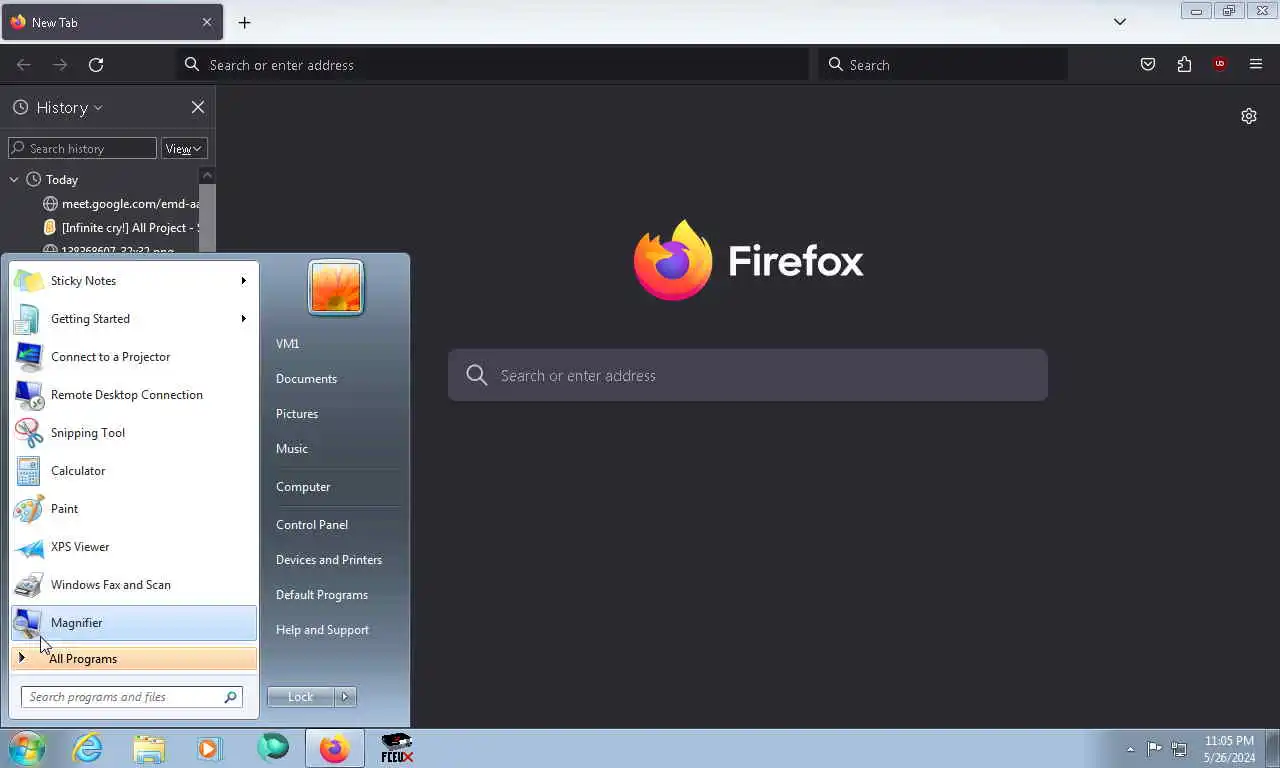Select the New Tab tab
Image resolution: width=1280 pixels, height=768 pixels.
(112, 22)
